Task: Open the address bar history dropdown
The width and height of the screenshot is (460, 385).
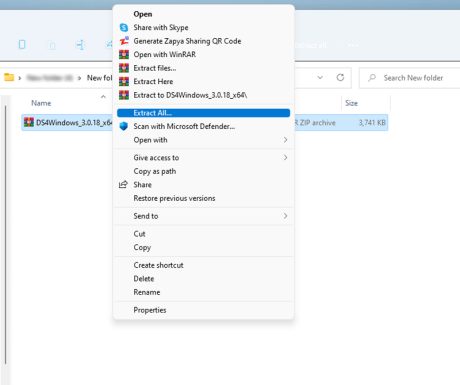Action: point(320,78)
